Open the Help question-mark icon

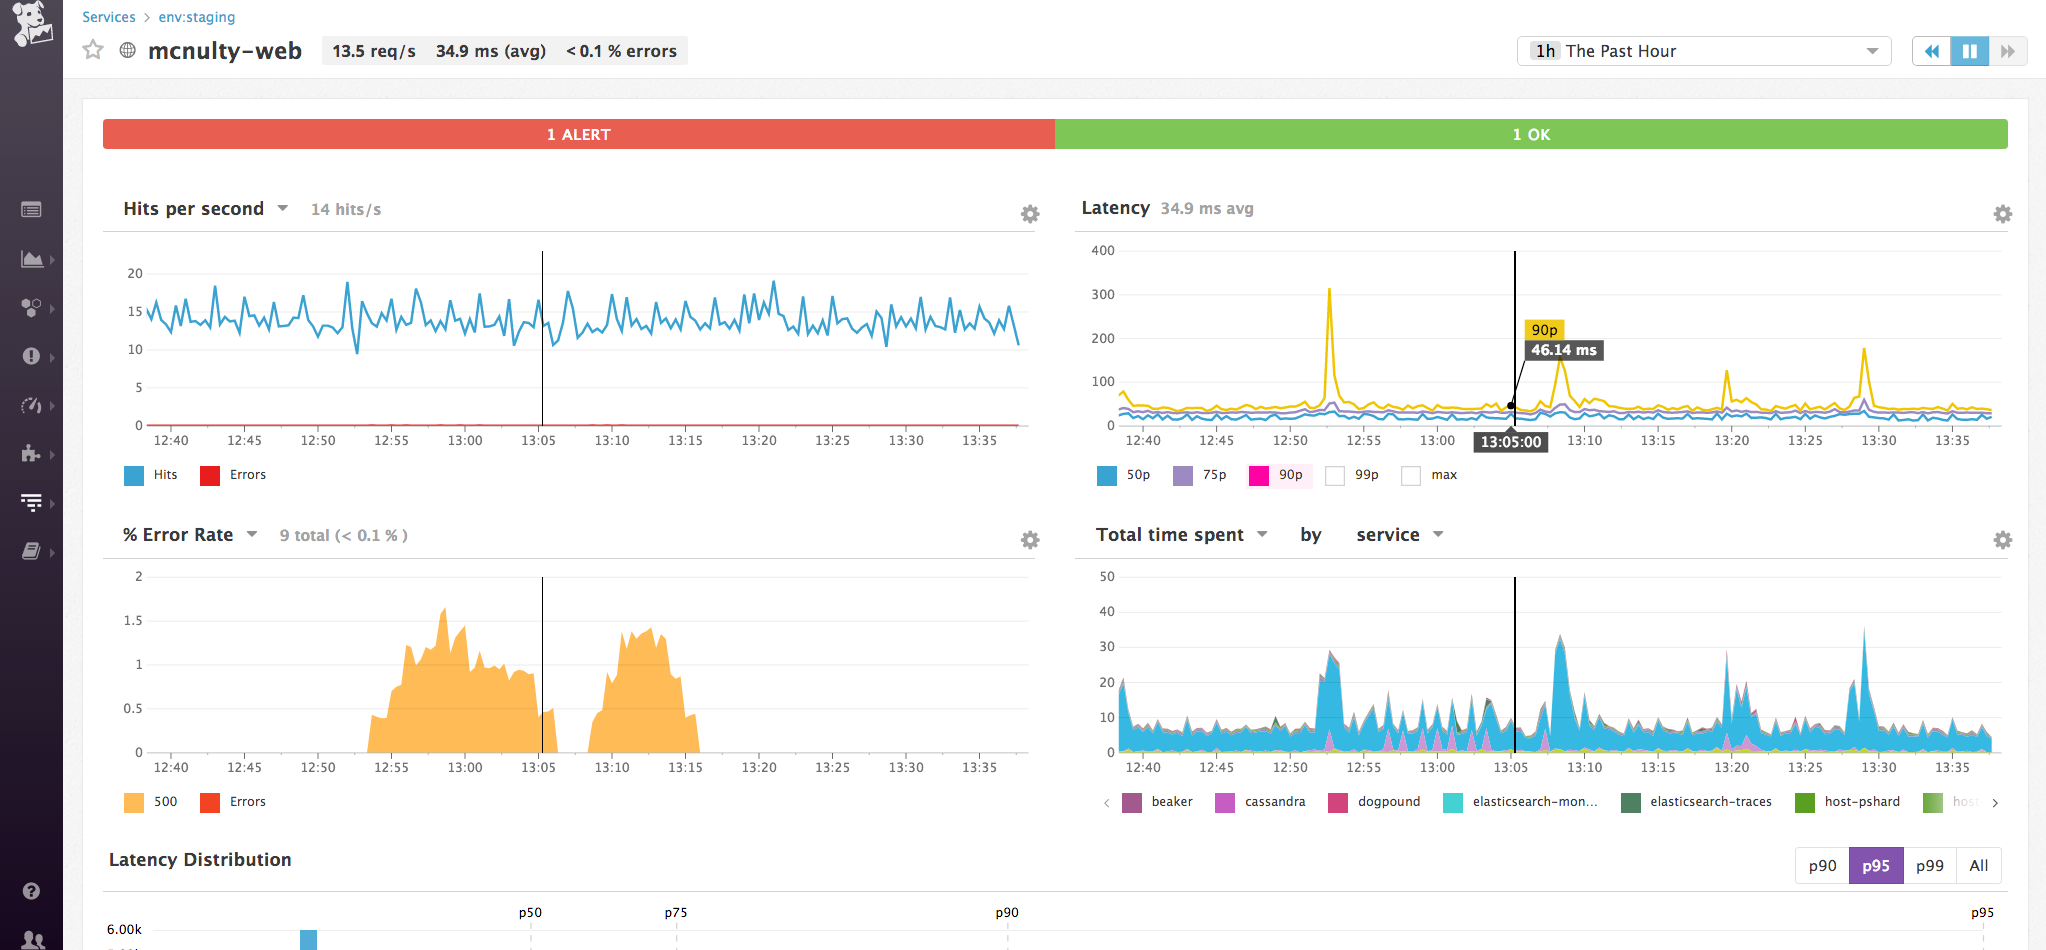click(32, 892)
